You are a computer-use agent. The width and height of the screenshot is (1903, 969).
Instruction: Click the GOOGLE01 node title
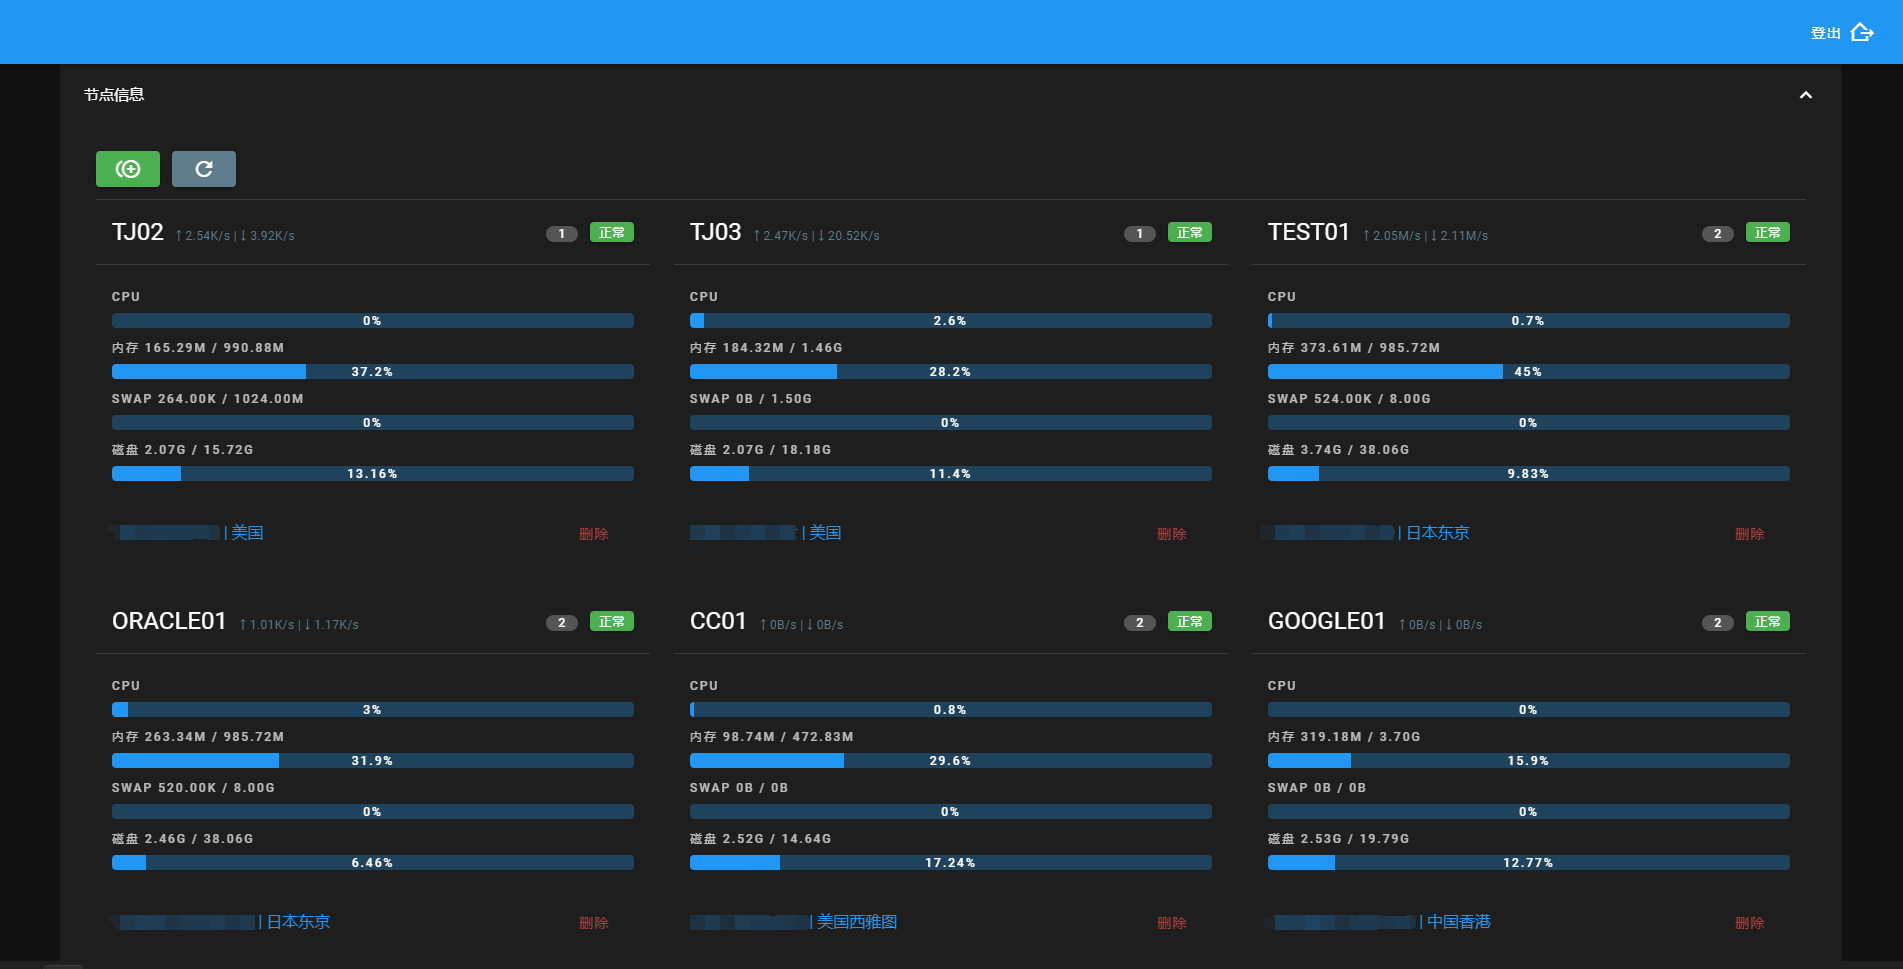click(1326, 622)
